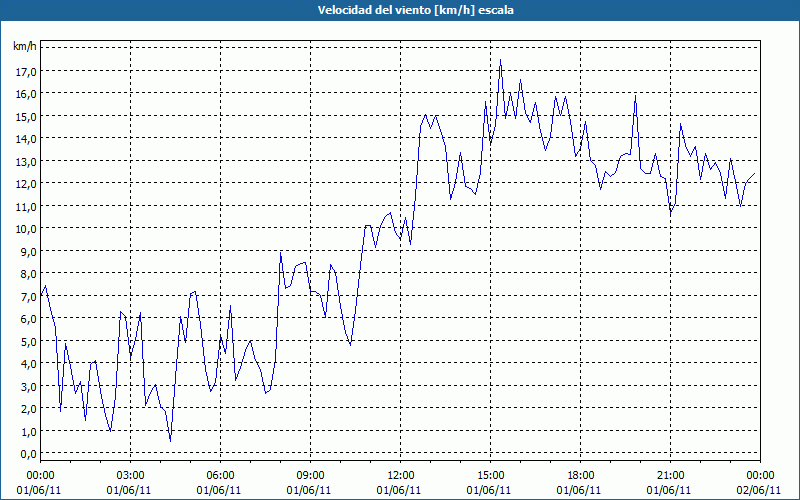Click the 'km/h' y-axis unit label
800x500 pixels.
click(25, 47)
